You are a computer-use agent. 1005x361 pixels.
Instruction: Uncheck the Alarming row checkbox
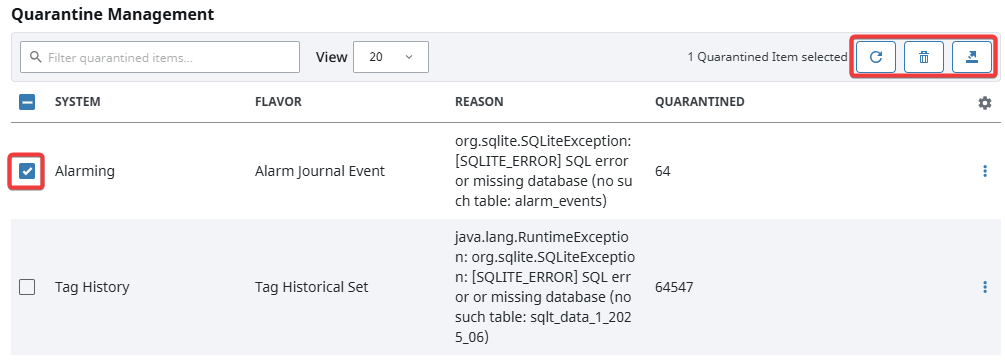click(27, 171)
